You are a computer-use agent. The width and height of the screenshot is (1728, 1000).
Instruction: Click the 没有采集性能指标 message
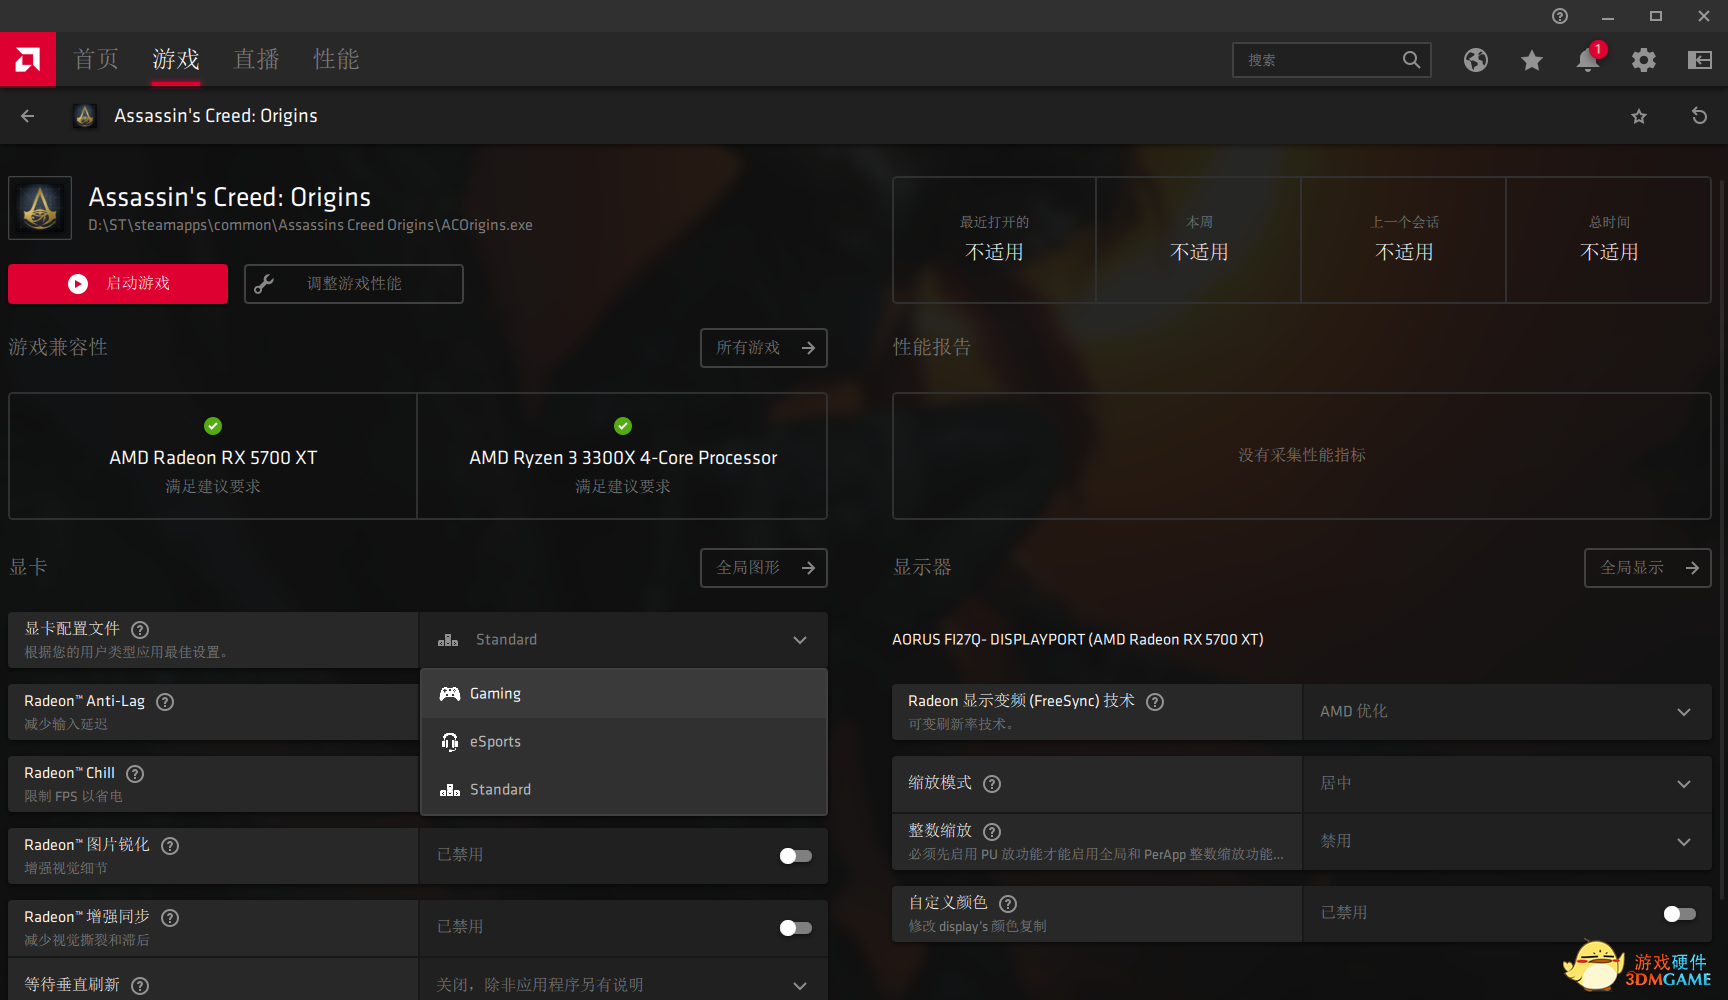click(x=1302, y=455)
